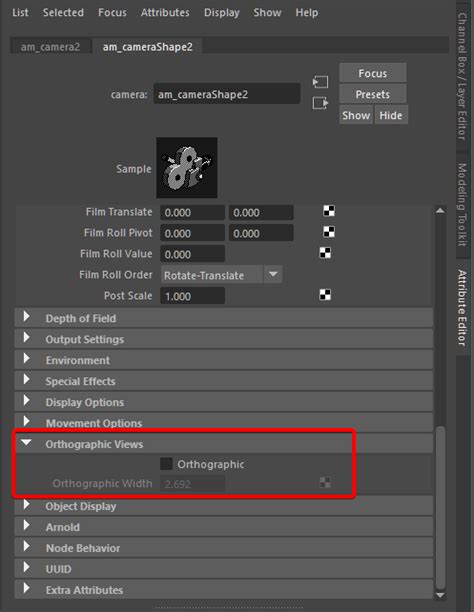Select the am_cameraShape2 tab
Image resolution: width=474 pixels, height=612 pixels.
148,47
